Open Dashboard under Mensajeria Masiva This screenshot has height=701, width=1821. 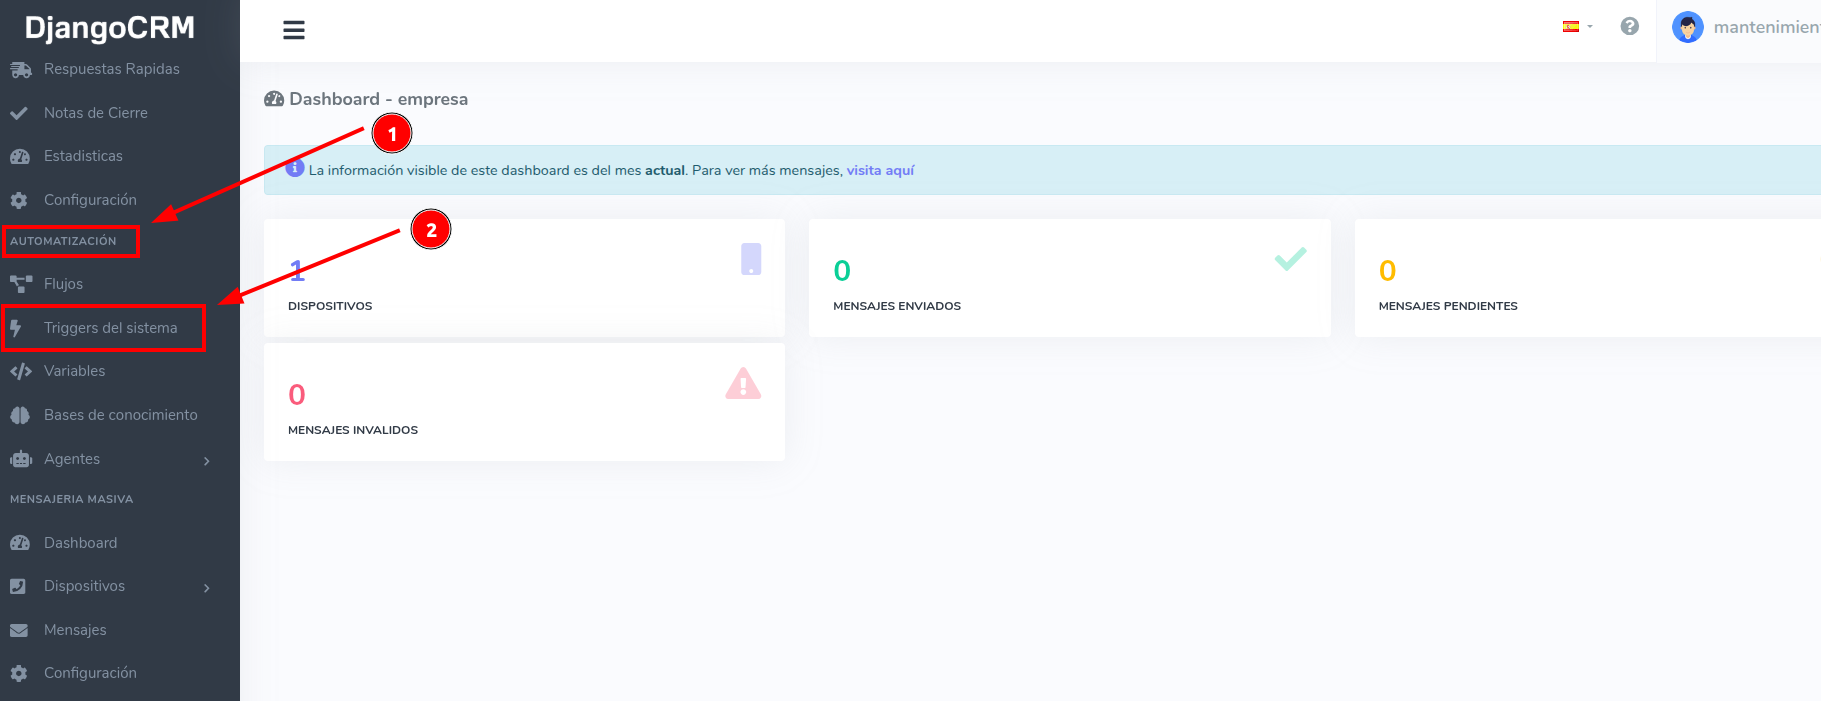point(80,543)
